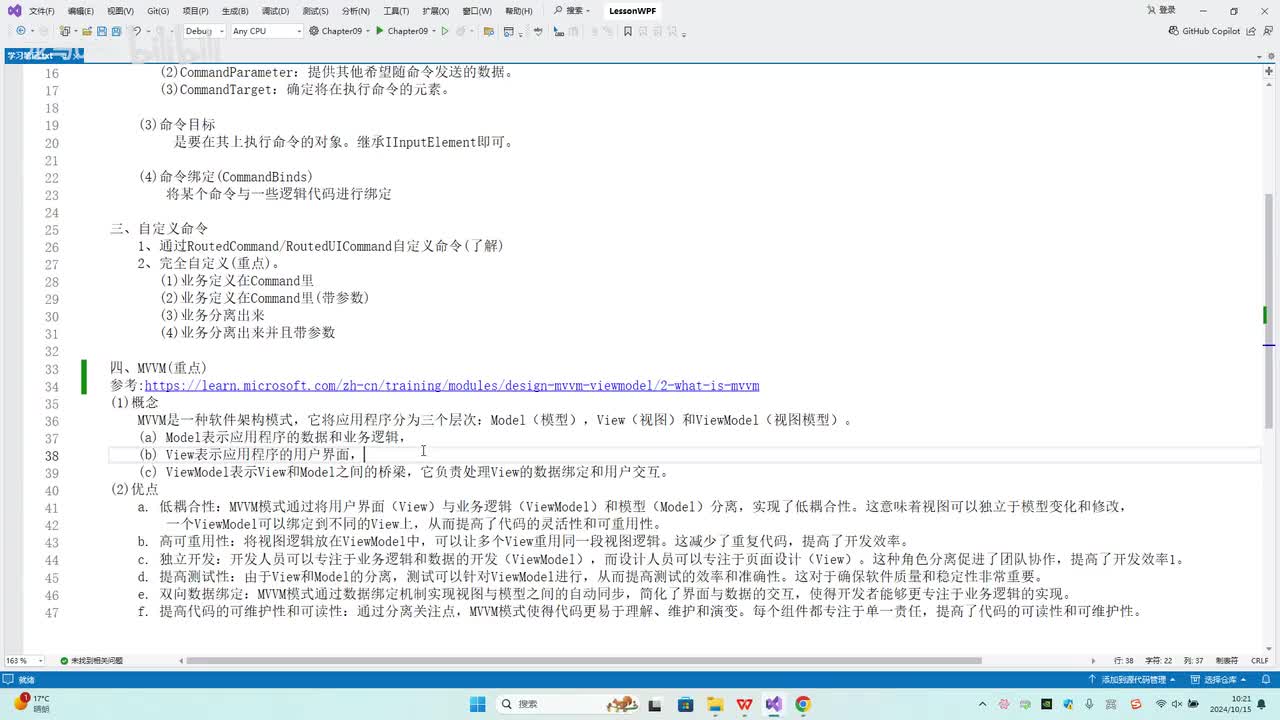The width and height of the screenshot is (1280, 720).
Task: Open the learn.microsoft.com MVVM hyperlink
Action: click(452, 385)
